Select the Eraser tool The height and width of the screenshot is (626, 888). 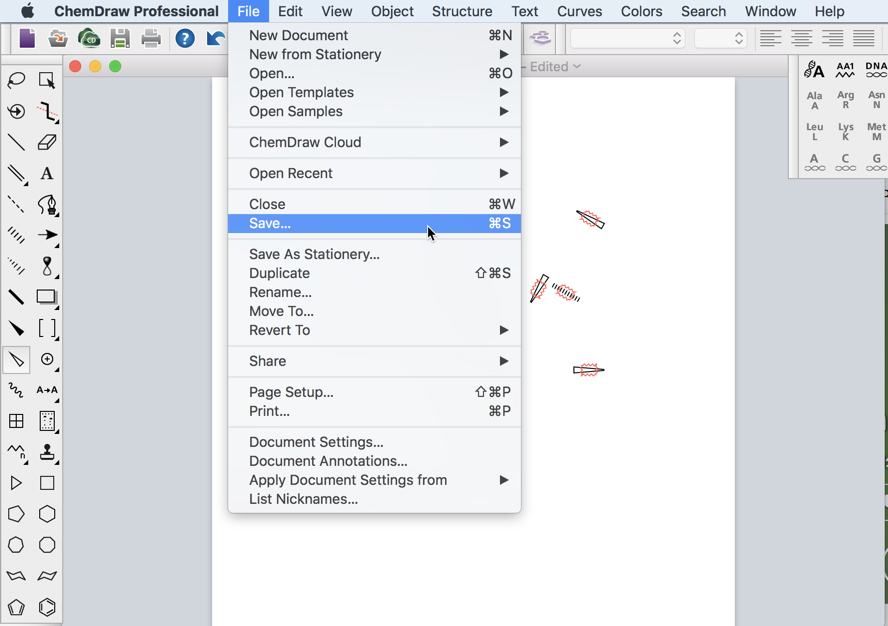click(46, 142)
